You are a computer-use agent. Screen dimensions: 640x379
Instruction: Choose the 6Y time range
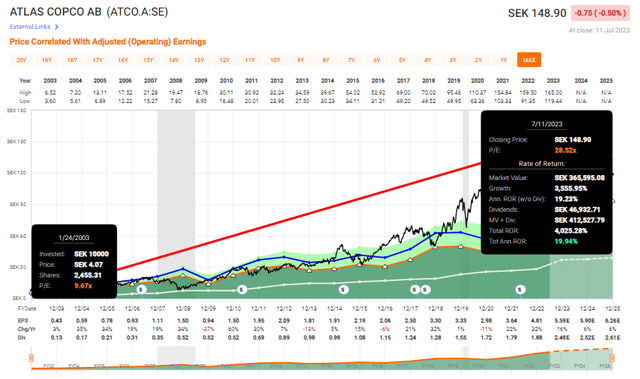377,60
